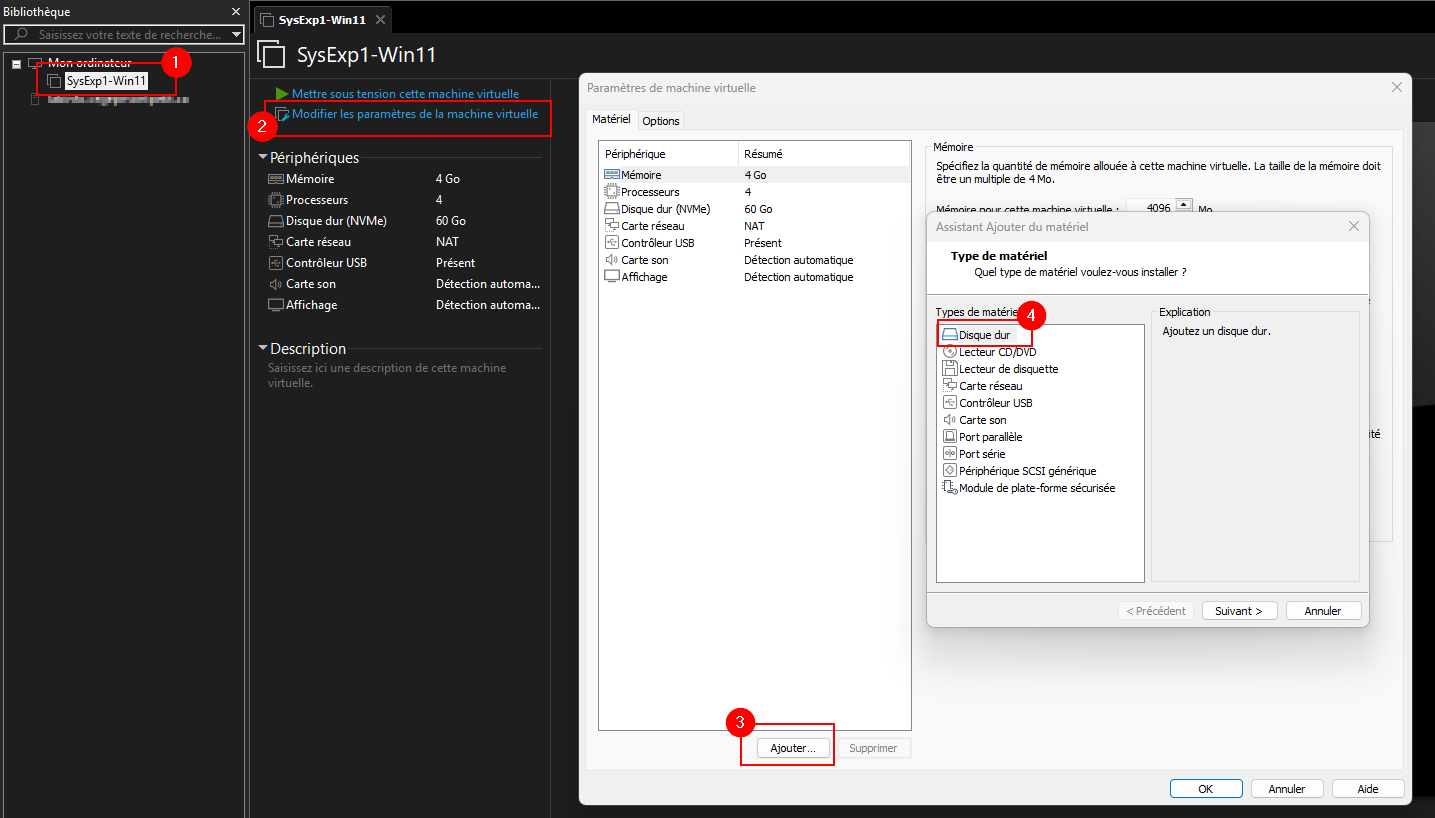
Task: Click the SysExp1-Win11 VM icon in library tree
Action: tap(55, 81)
